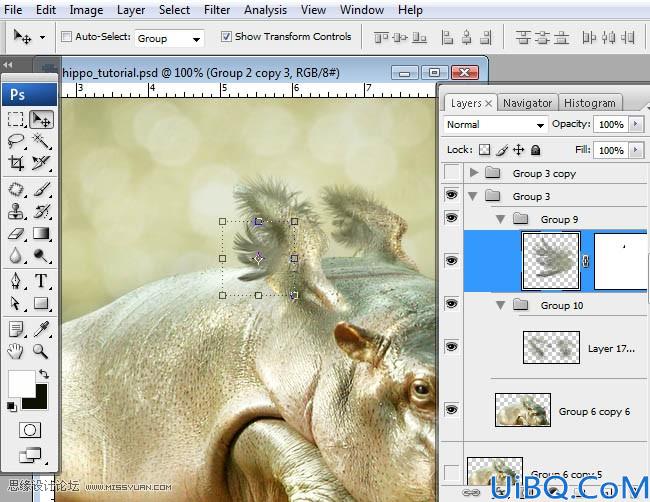The width and height of the screenshot is (650, 502).
Task: Select the Eyedropper tool
Action: point(41,330)
